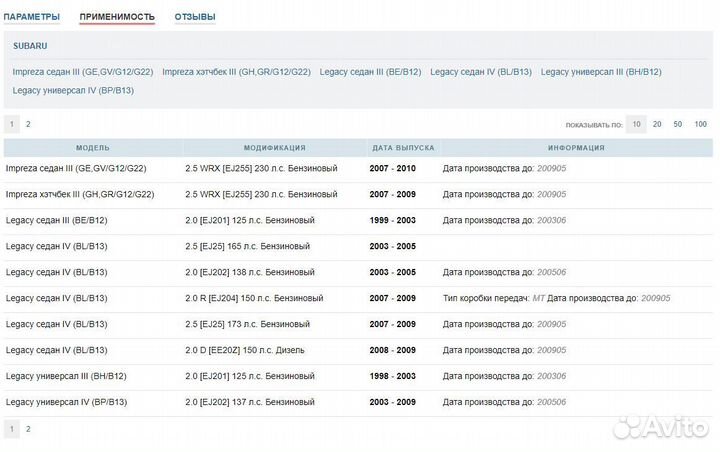Click the МОДЕЛЬ column header
The width and height of the screenshot is (720, 452).
point(92,147)
